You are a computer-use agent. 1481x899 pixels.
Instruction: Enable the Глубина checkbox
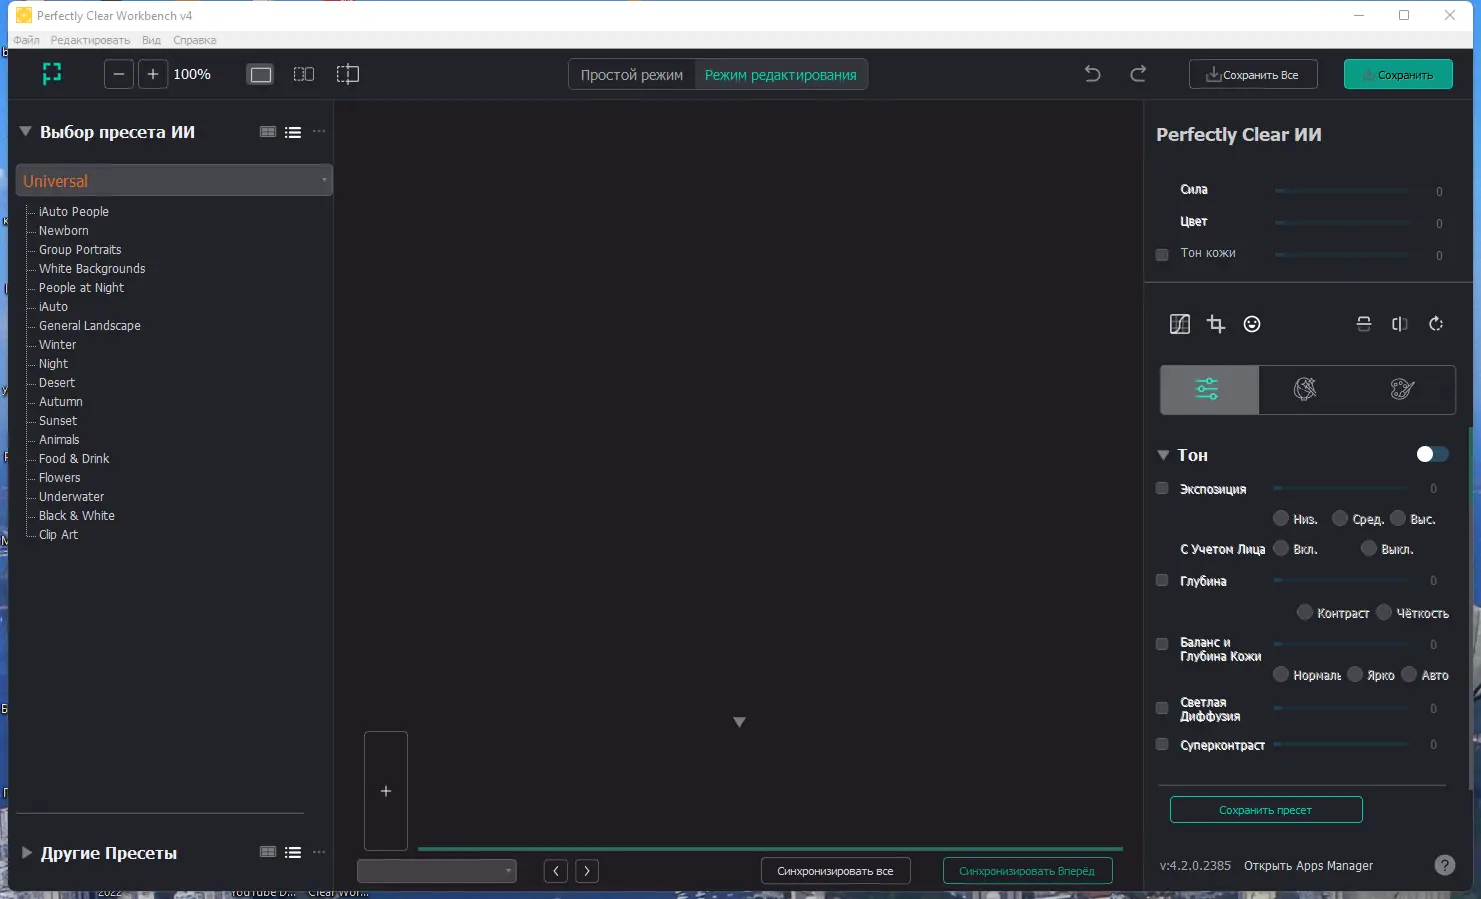click(1162, 581)
